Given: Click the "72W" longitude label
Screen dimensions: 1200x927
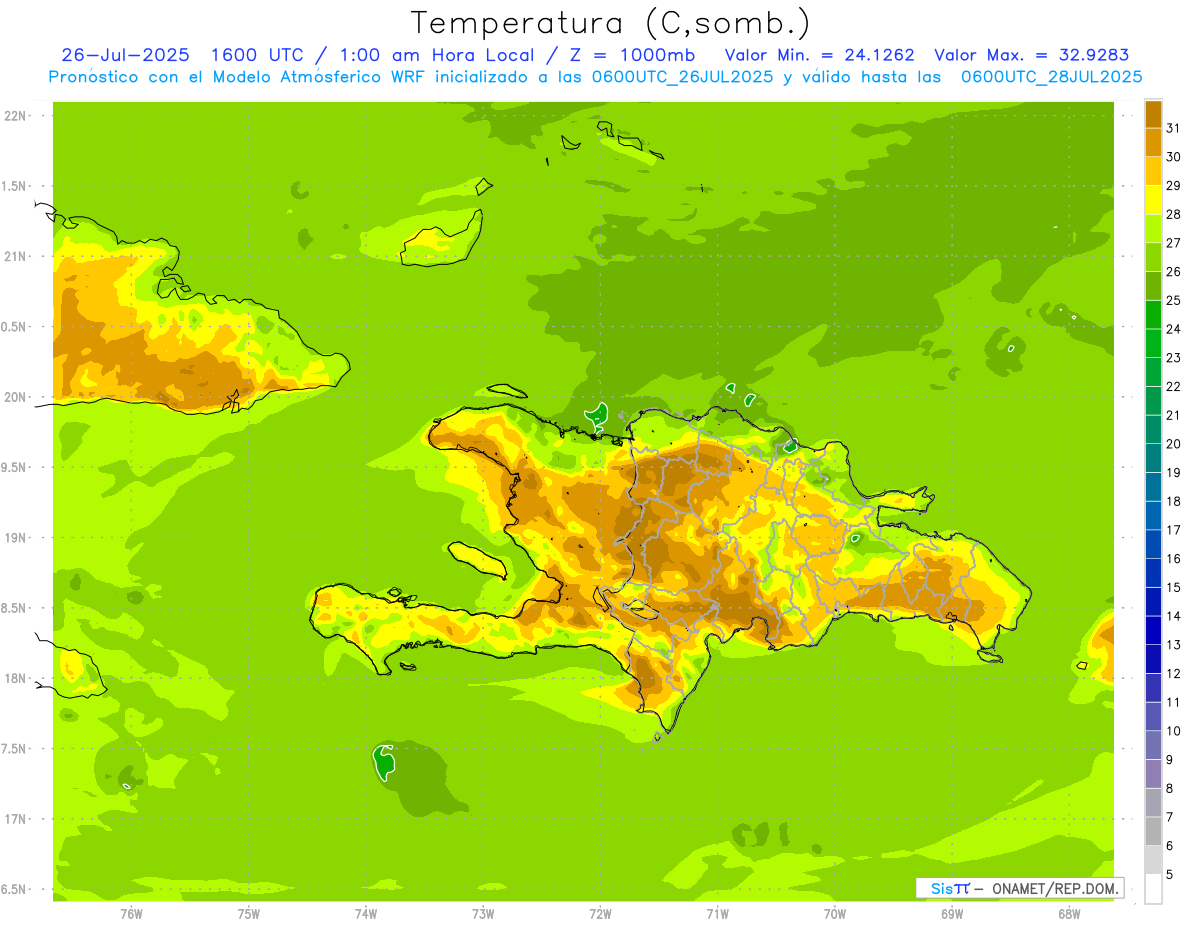Looking at the screenshot, I should pos(600,914).
